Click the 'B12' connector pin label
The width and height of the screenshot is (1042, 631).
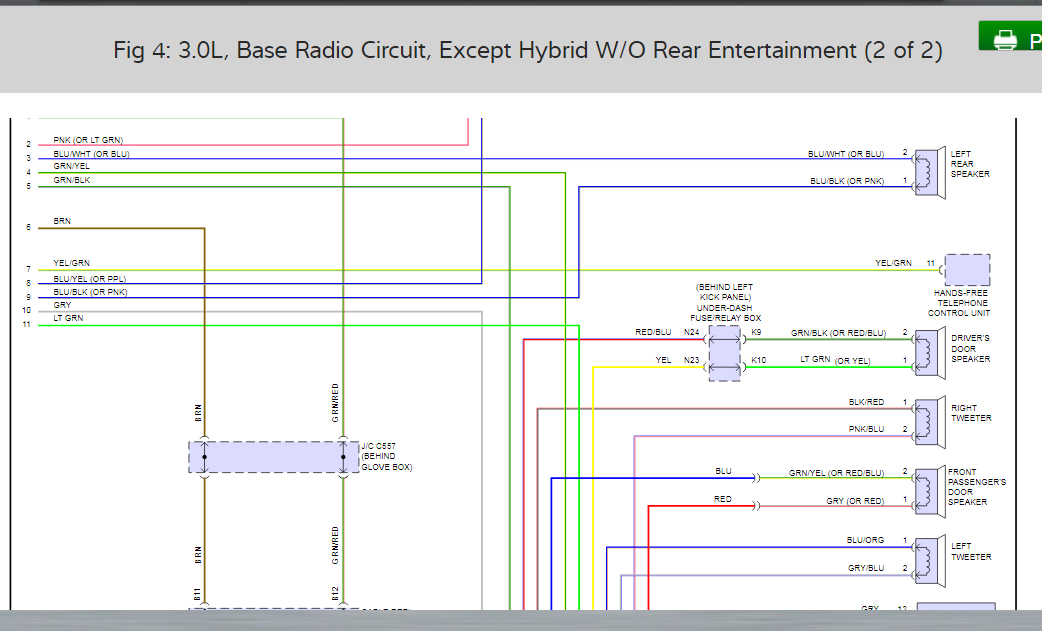click(335, 594)
